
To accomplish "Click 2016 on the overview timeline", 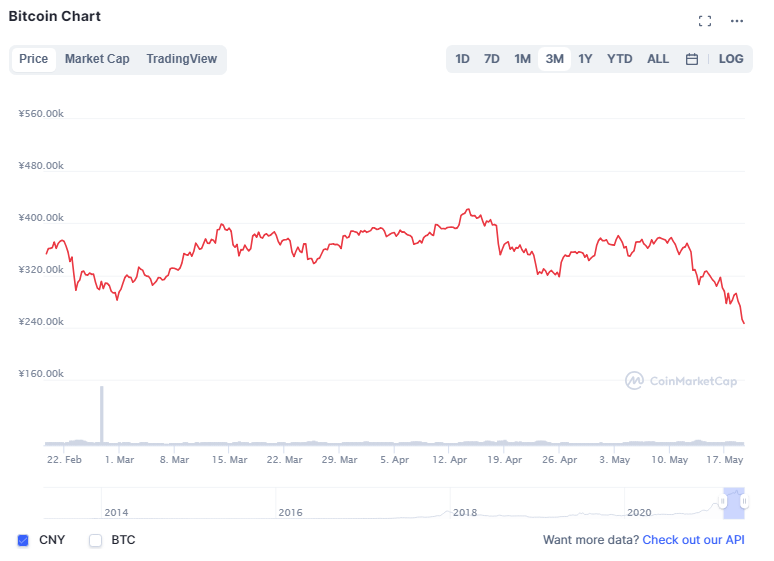I will [290, 512].
